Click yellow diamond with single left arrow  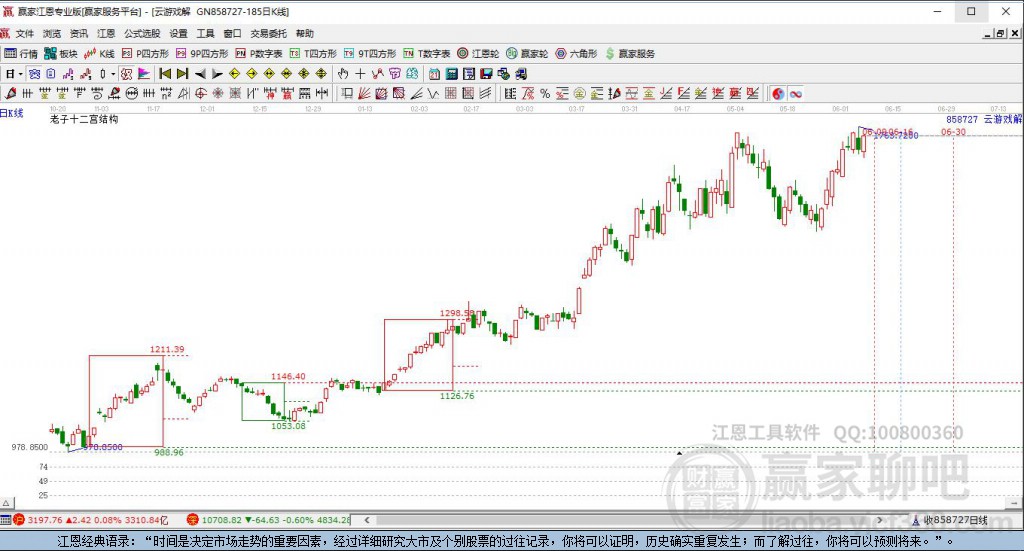pos(235,74)
